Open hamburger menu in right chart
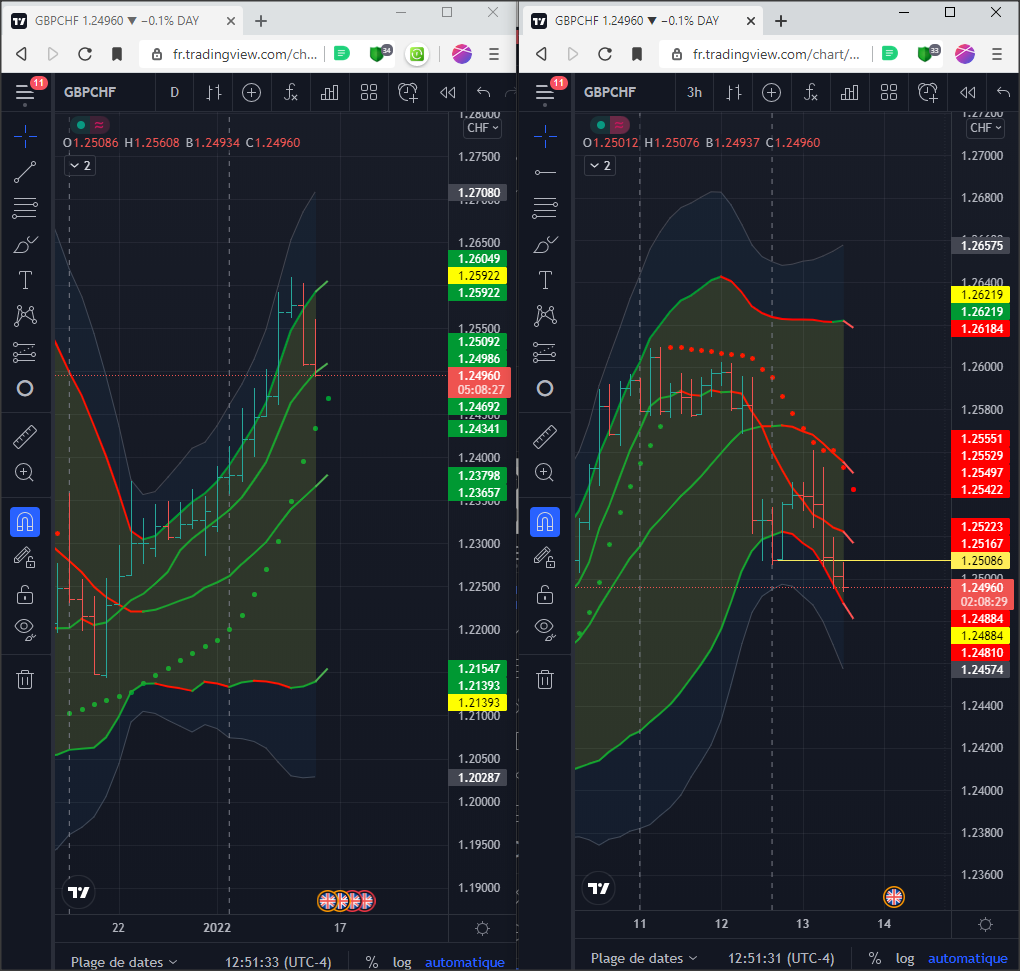Screen dimensions: 1020x971 [545, 92]
